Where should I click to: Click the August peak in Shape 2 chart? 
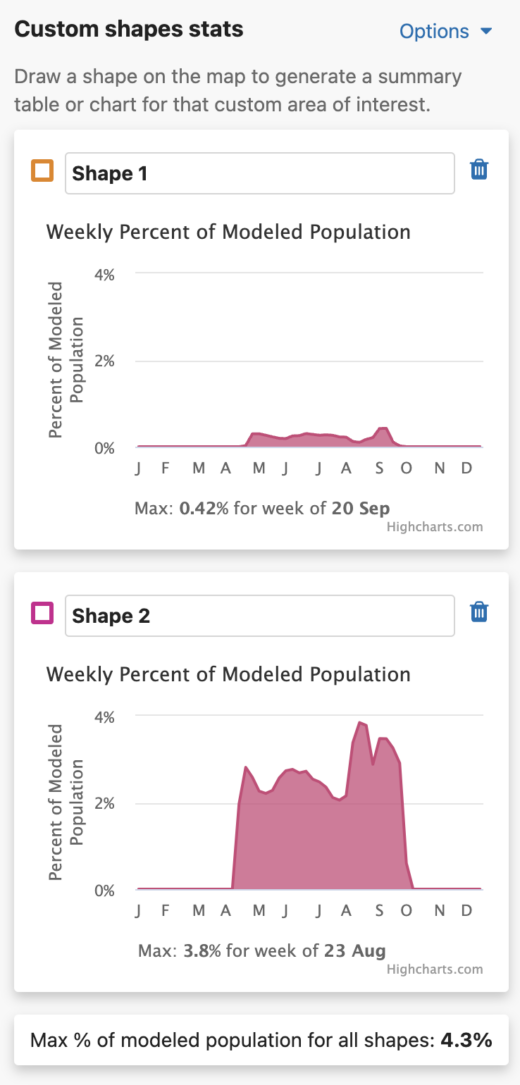coord(360,723)
